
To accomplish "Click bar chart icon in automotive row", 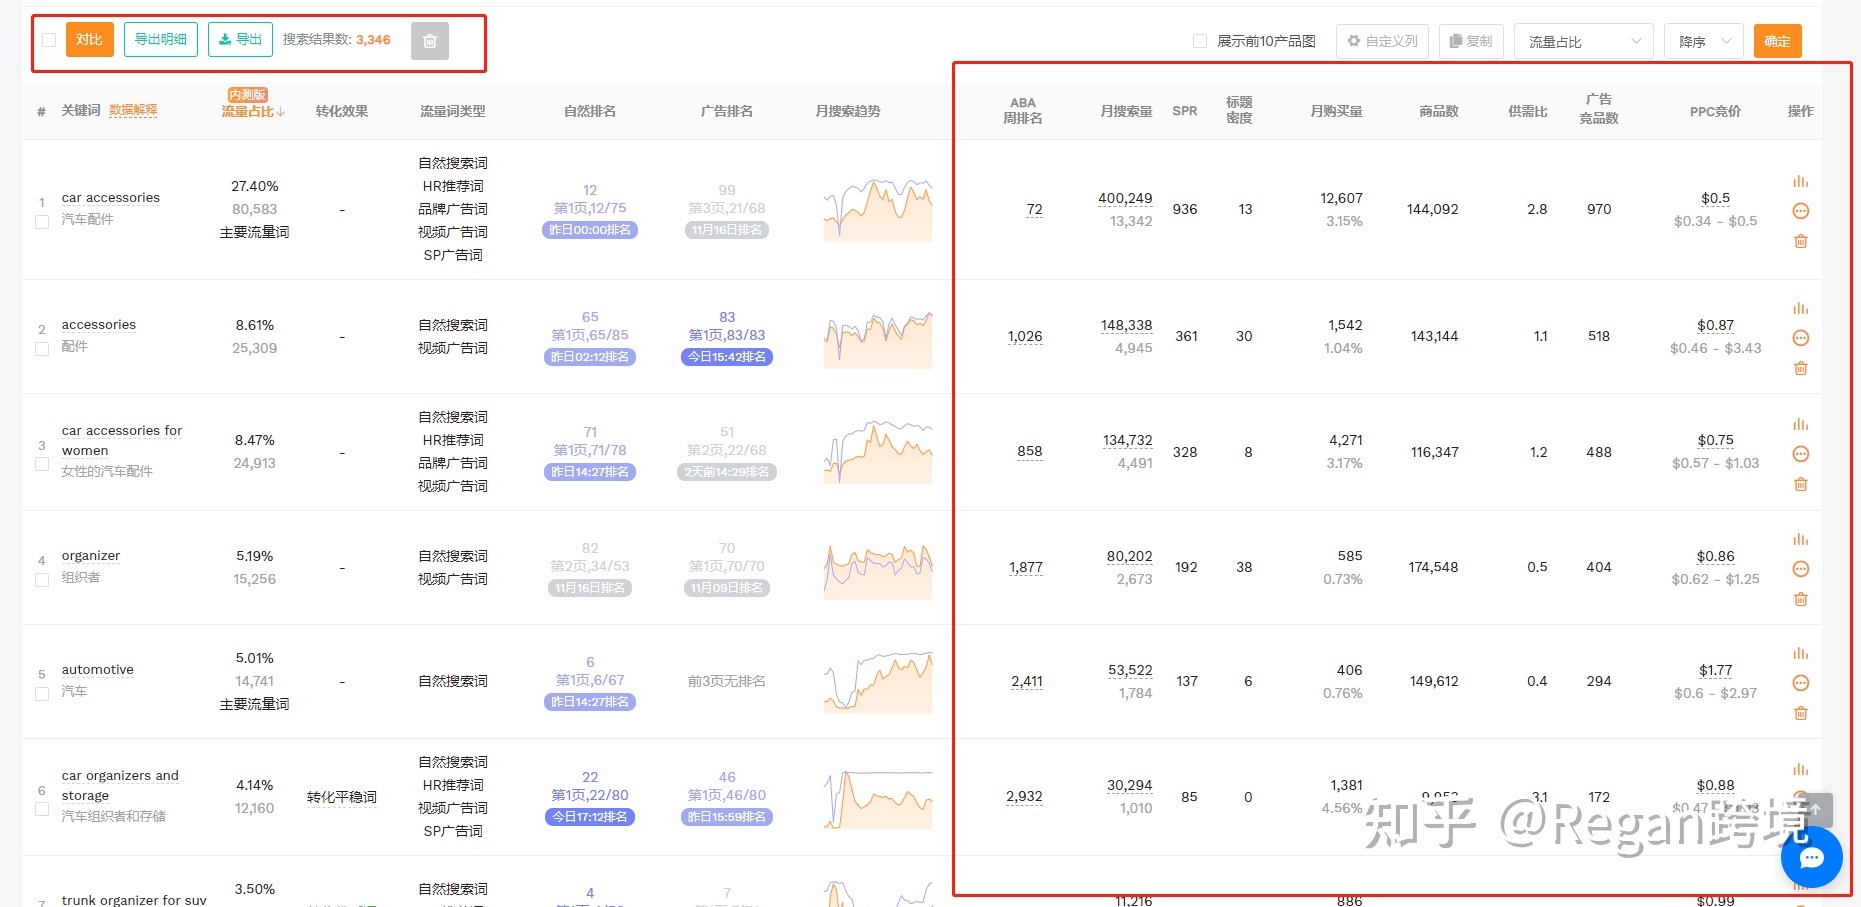I will point(1800,653).
